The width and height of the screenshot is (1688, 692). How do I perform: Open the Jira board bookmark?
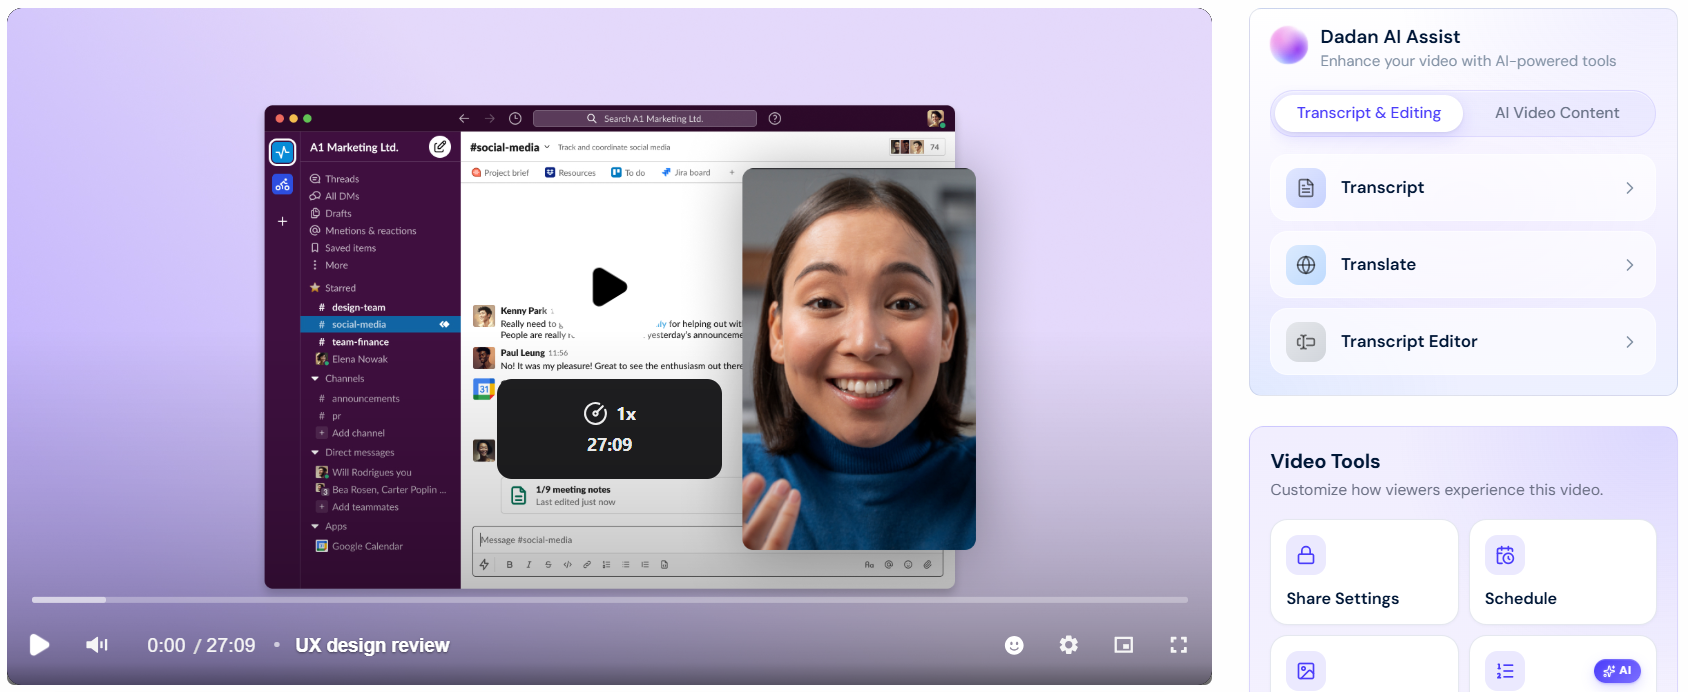pos(686,173)
